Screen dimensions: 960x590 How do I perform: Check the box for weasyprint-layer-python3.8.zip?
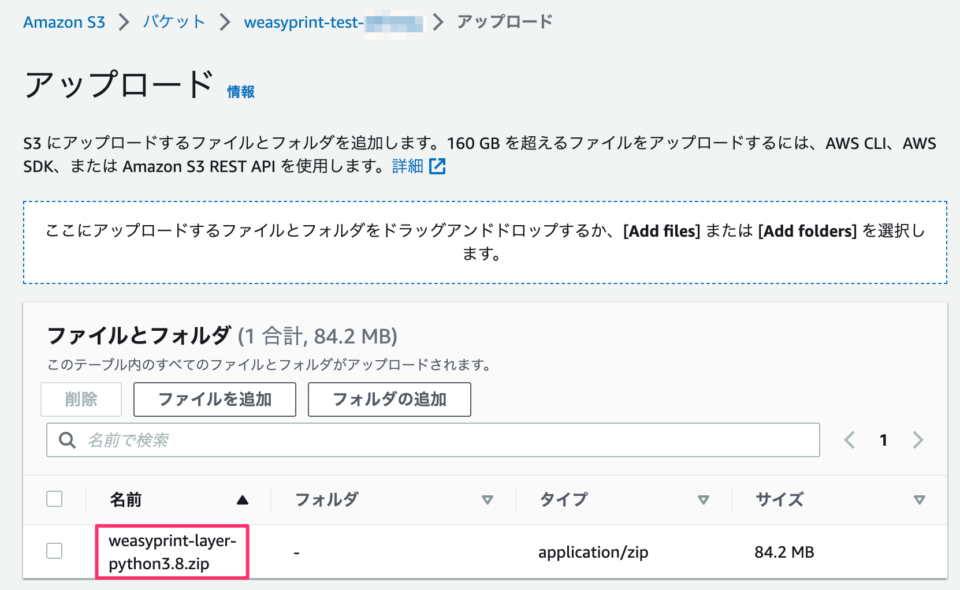(54, 551)
